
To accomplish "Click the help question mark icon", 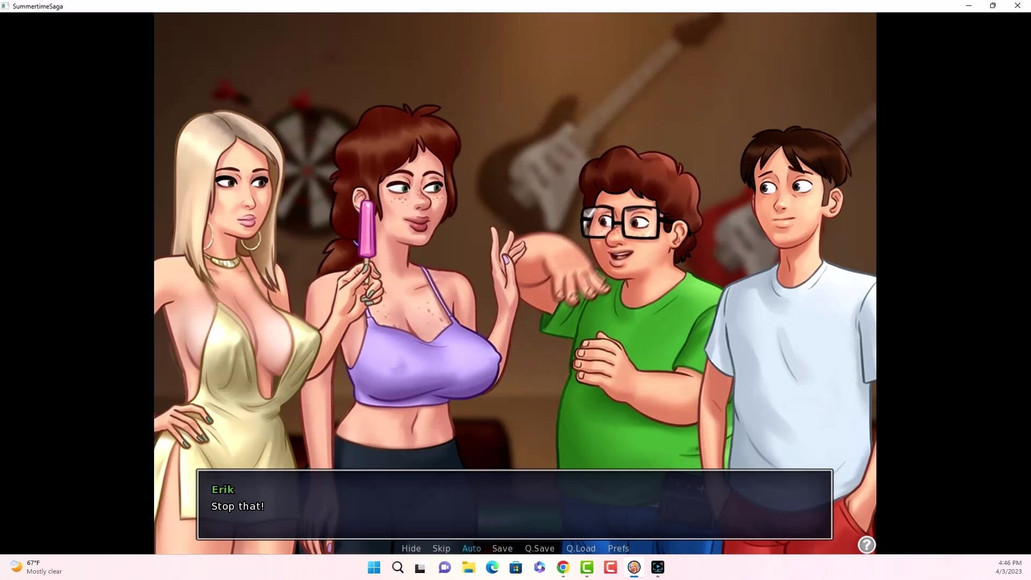I will click(867, 545).
